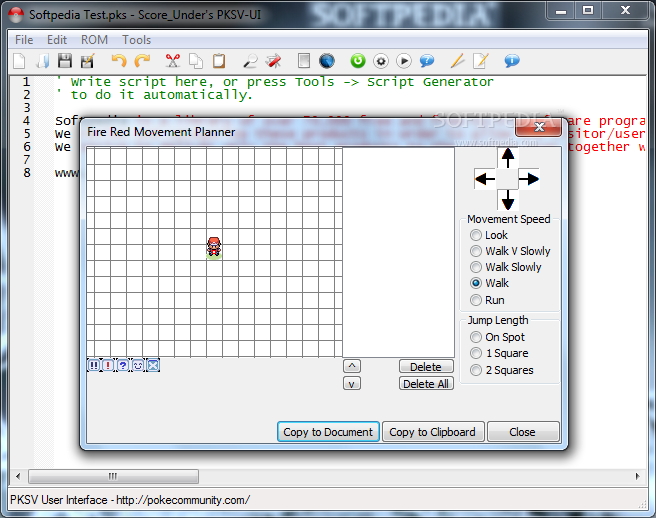This screenshot has height=518, width=656.
Task: Click the play button toolbar icon
Action: click(x=404, y=61)
